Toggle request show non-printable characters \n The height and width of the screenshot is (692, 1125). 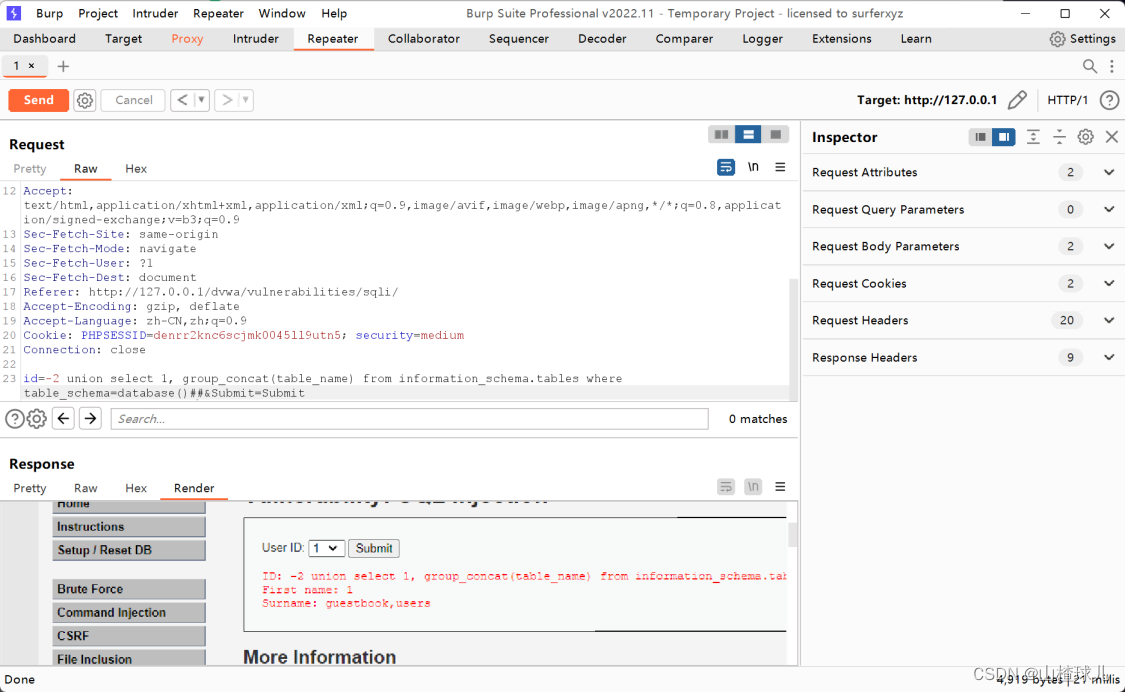point(753,167)
